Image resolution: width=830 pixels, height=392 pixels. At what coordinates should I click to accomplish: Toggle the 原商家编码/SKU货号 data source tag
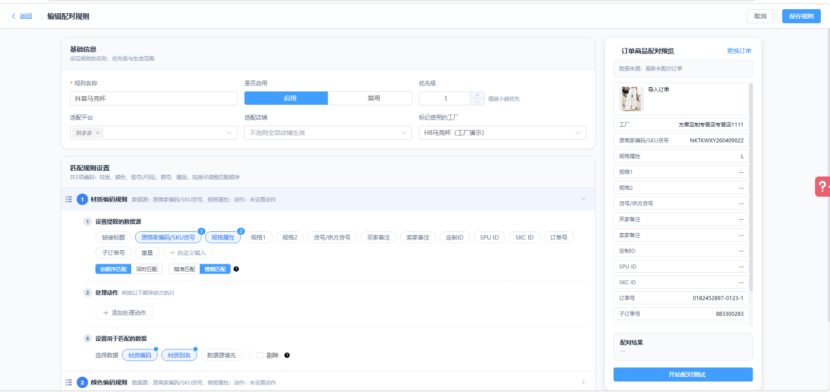click(168, 238)
